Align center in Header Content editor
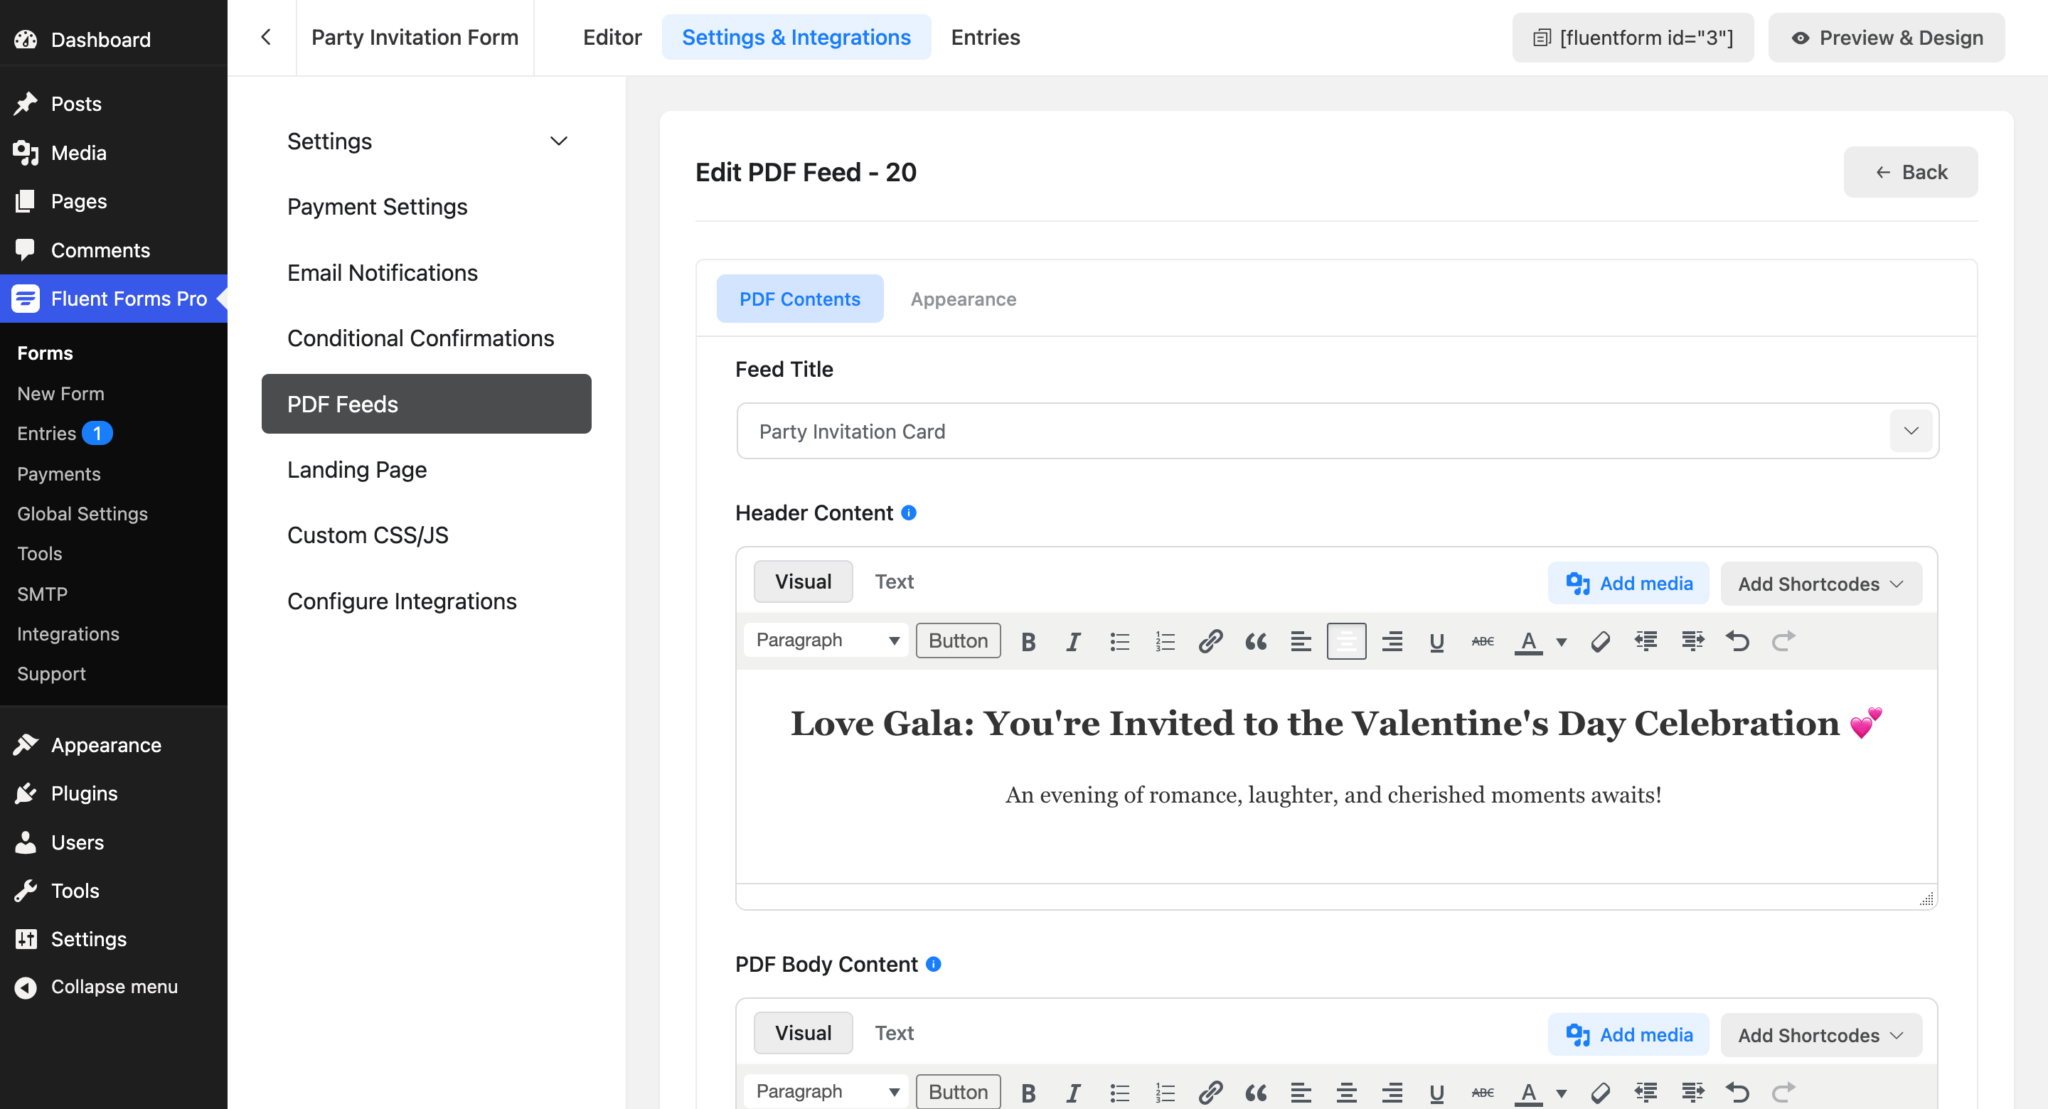This screenshot has height=1109, width=2048. point(1347,641)
